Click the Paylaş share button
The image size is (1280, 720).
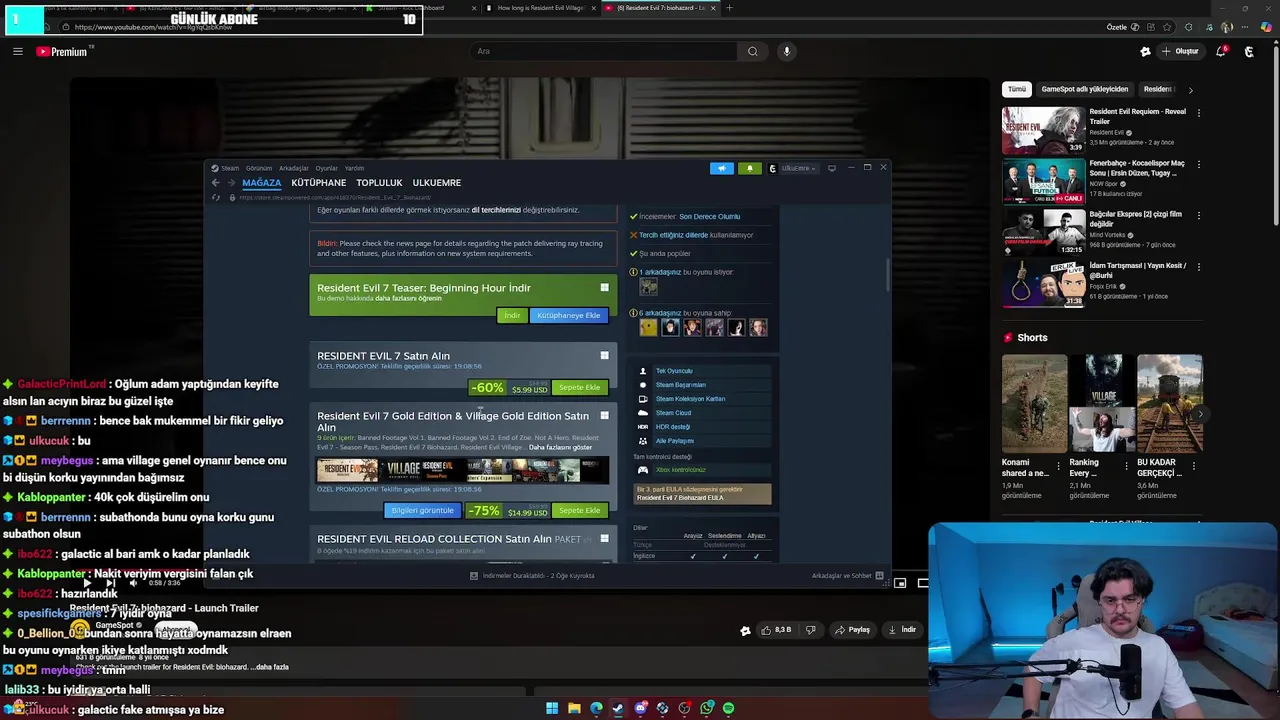853,630
